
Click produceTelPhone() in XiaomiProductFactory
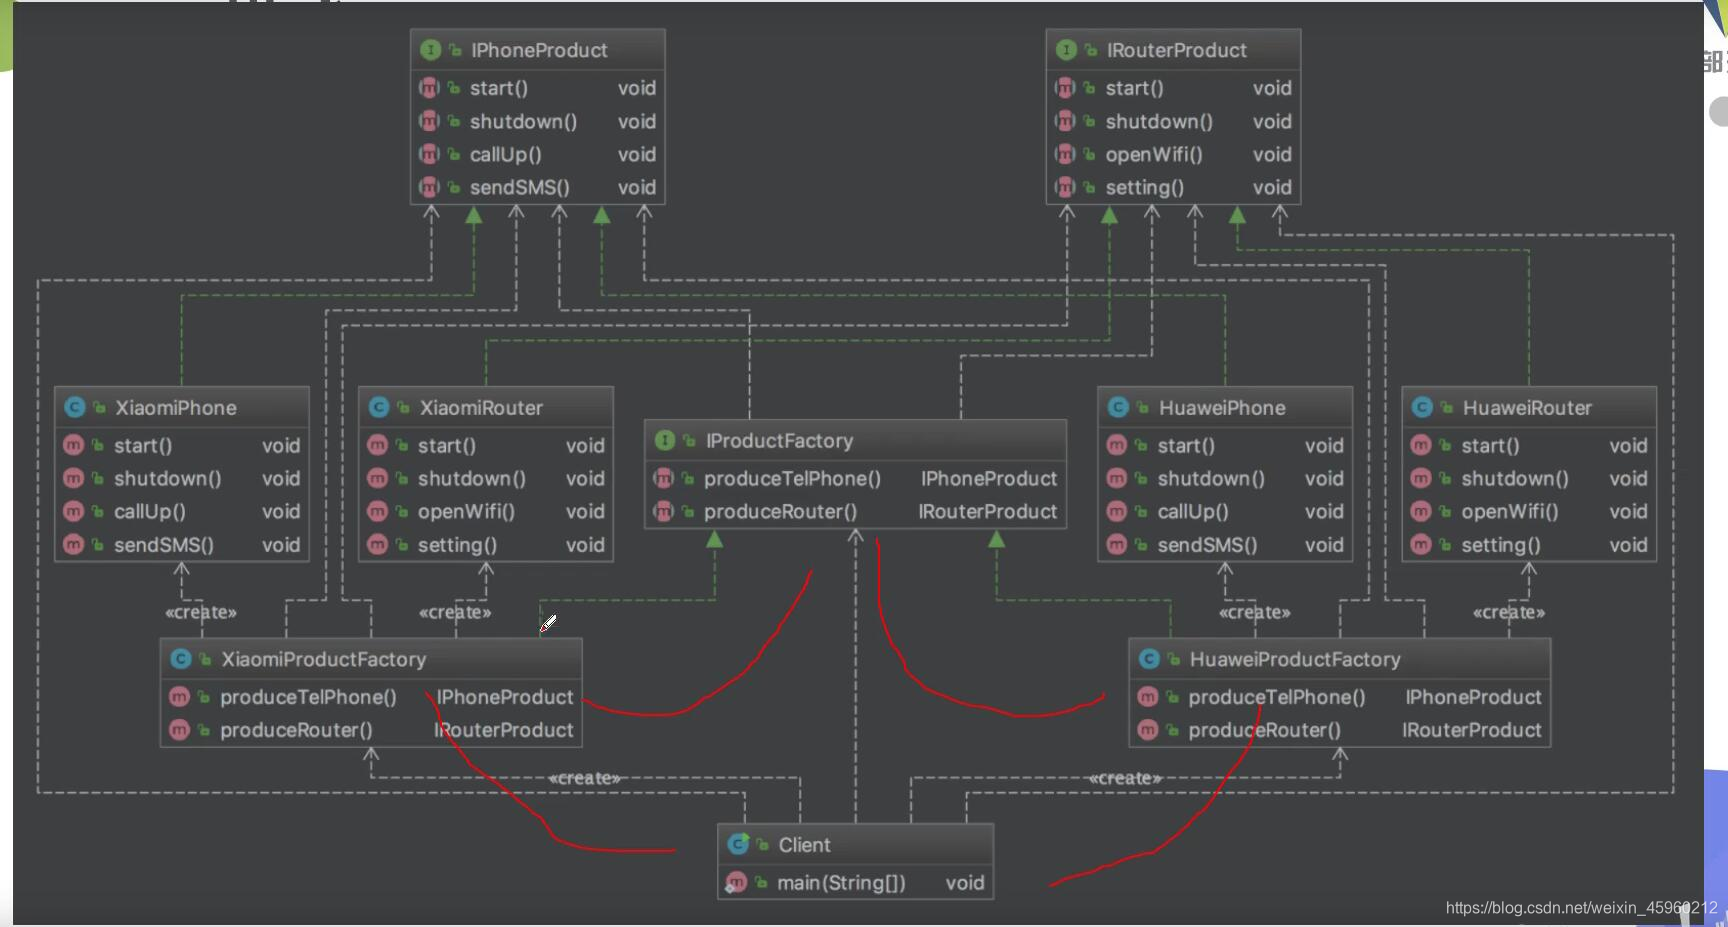308,697
